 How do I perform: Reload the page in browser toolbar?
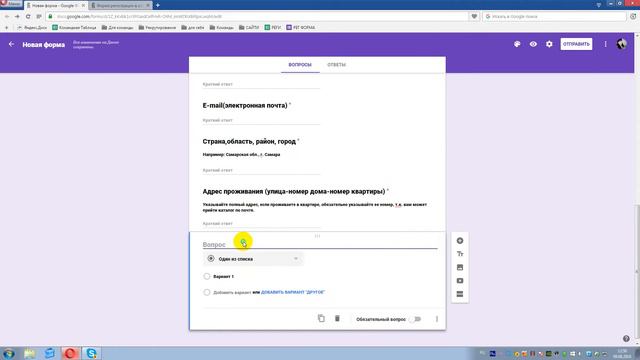pyautogui.click(x=28, y=16)
